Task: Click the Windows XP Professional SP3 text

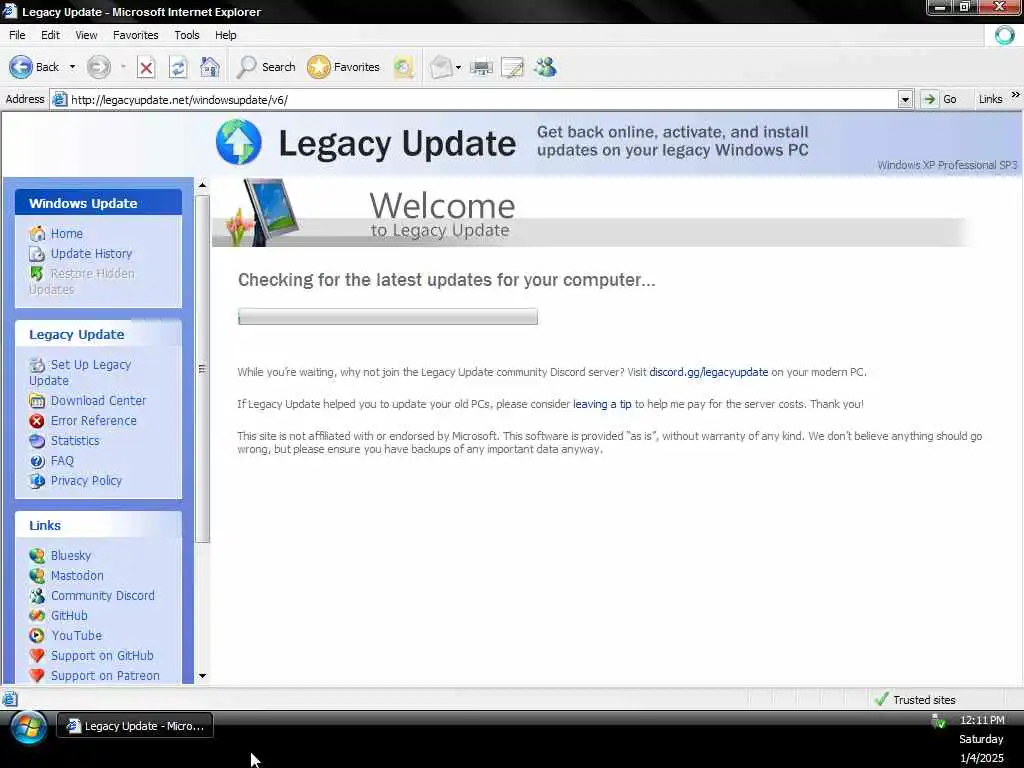Action: [x=947, y=165]
